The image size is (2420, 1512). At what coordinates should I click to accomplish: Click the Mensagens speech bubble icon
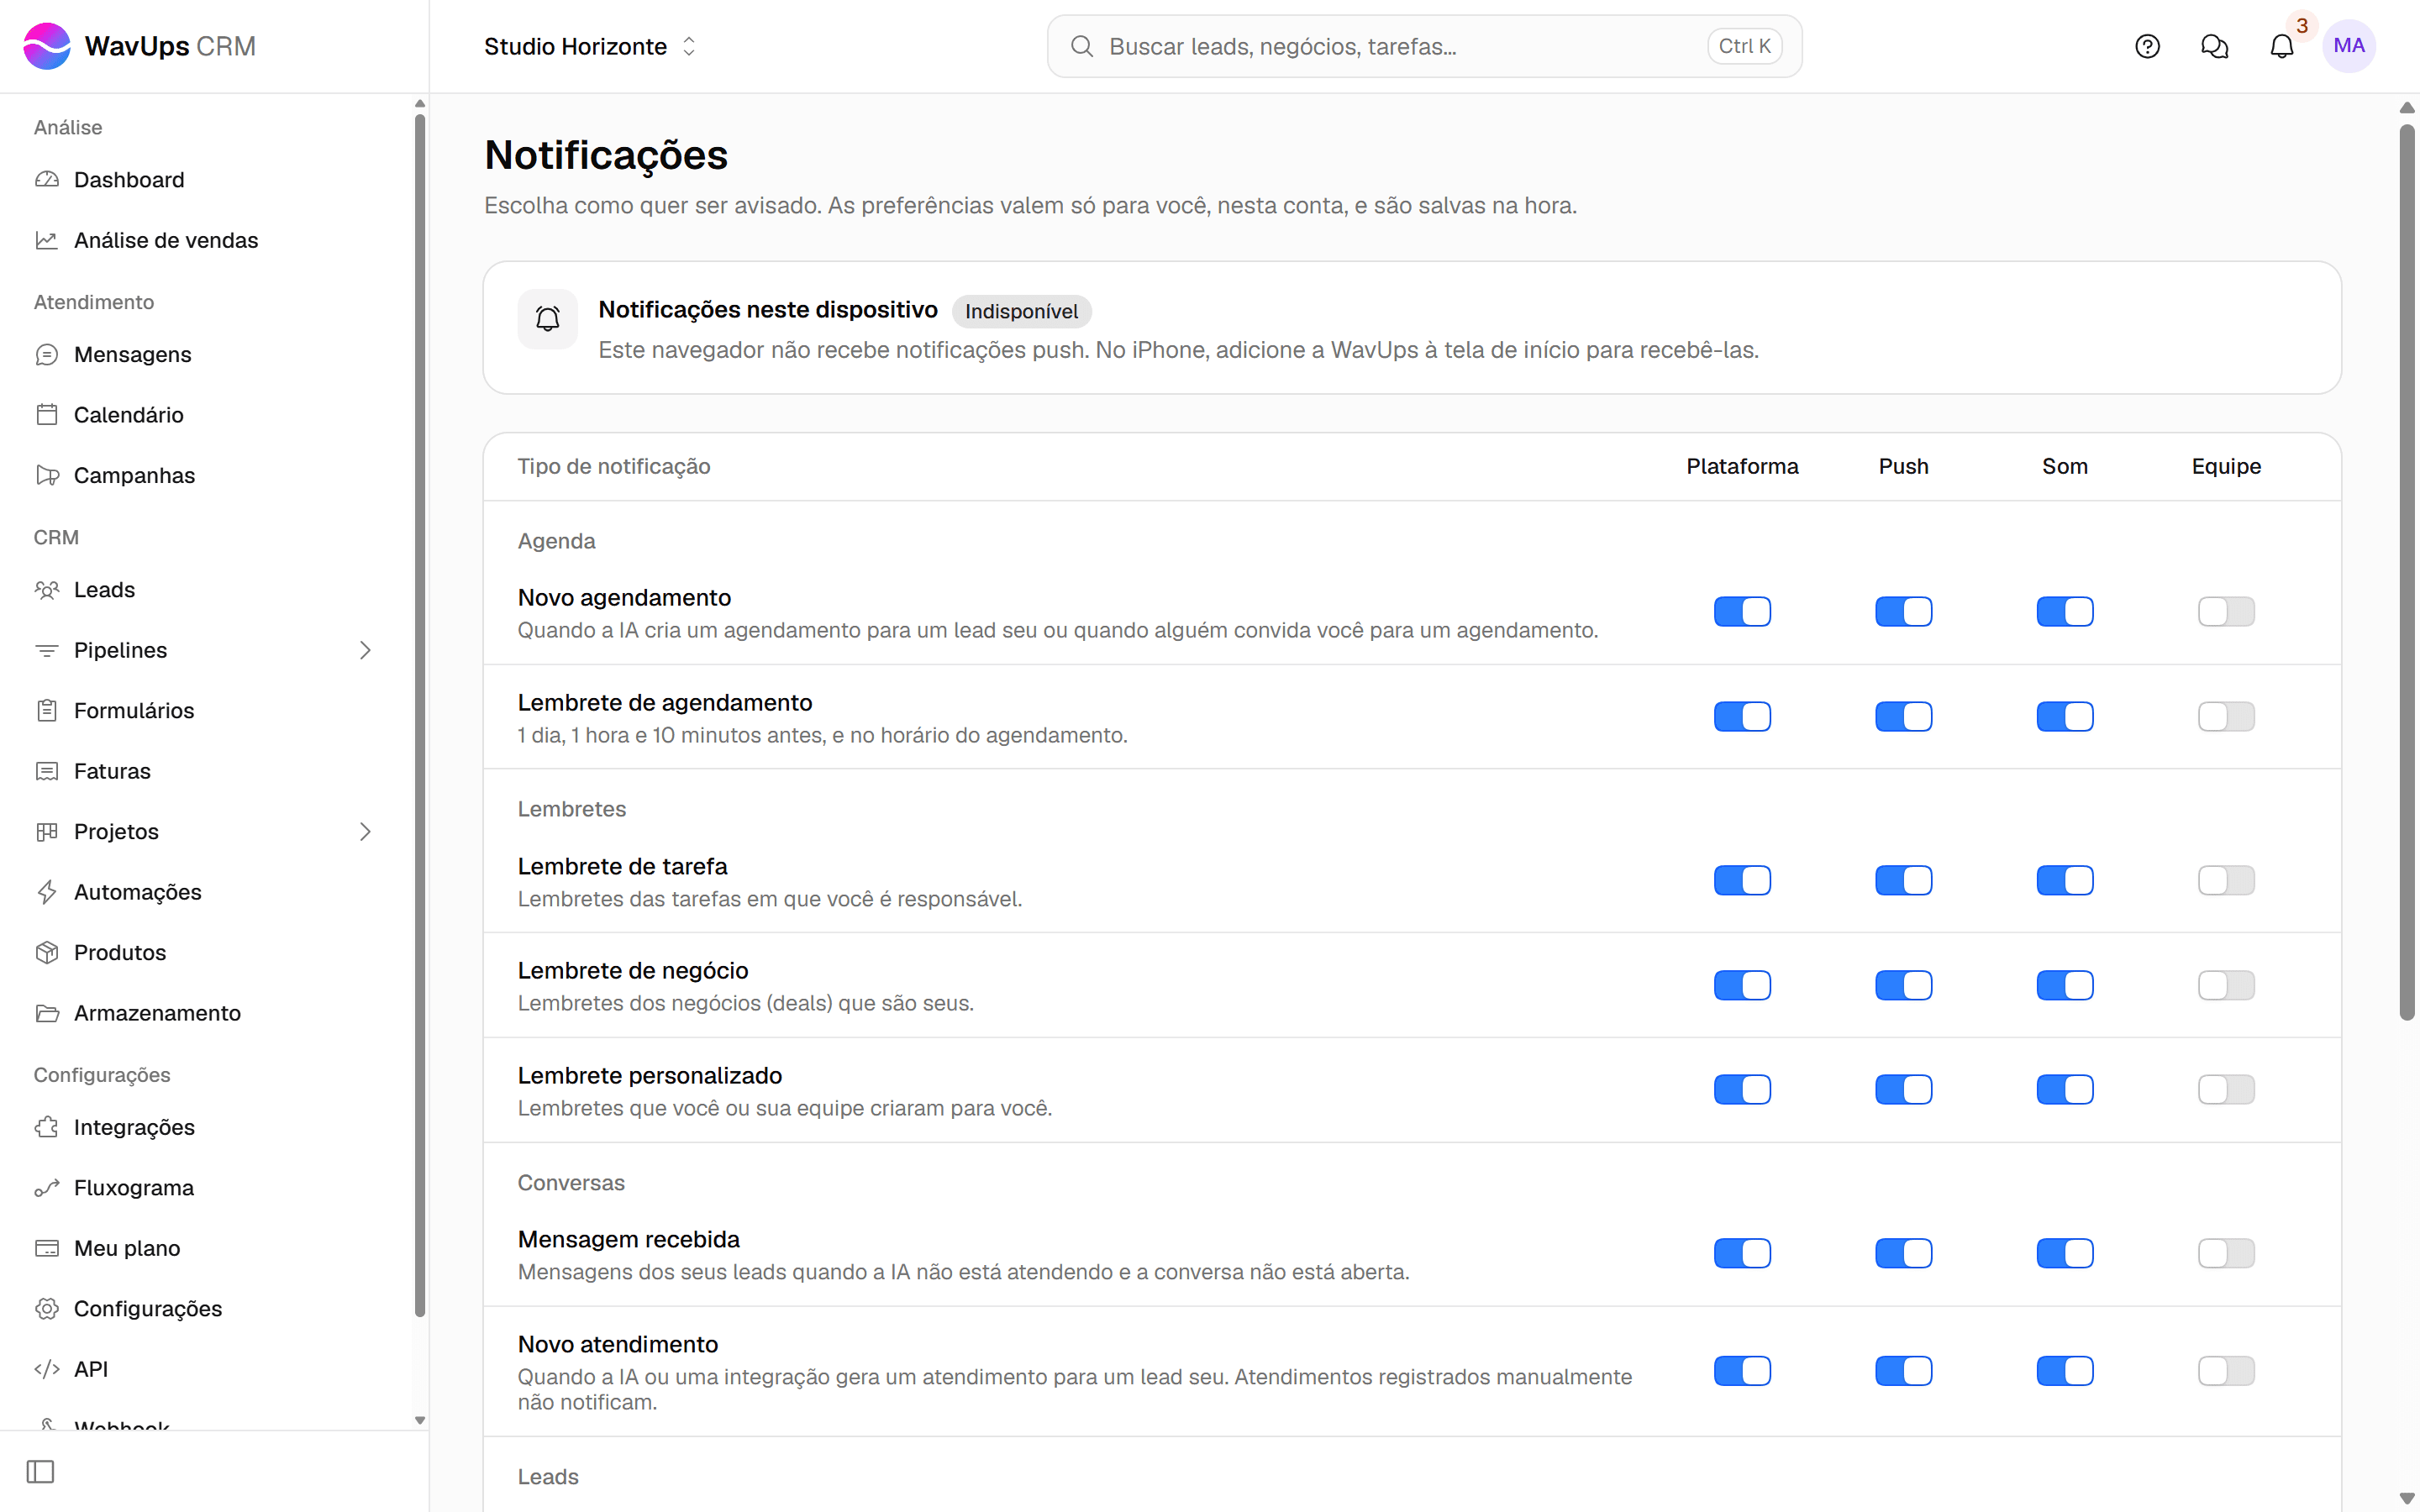click(47, 355)
